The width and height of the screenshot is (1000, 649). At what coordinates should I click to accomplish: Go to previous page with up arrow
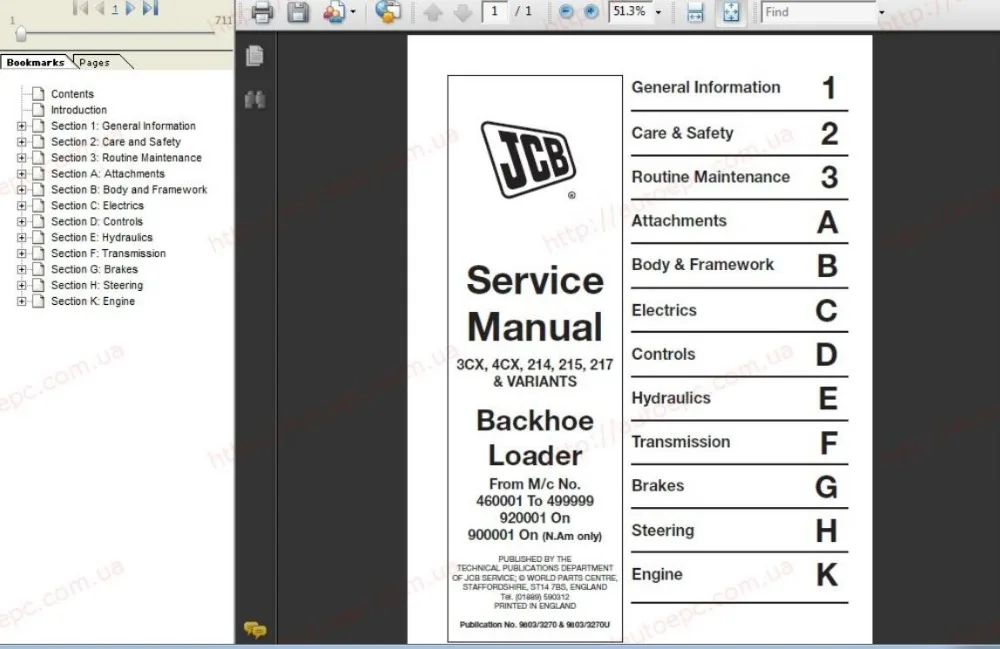point(433,12)
